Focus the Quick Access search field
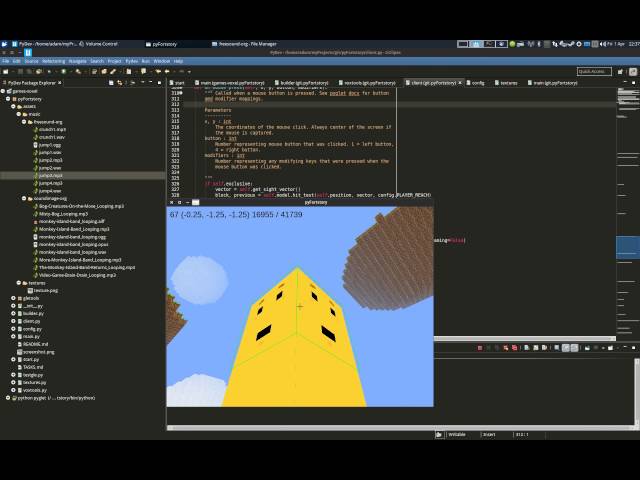 (x=594, y=71)
